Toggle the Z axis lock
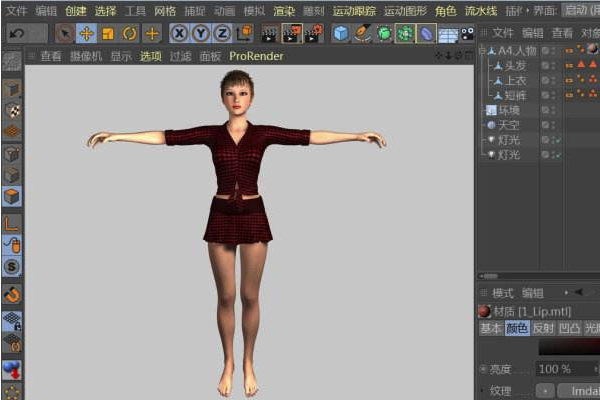 coord(221,33)
